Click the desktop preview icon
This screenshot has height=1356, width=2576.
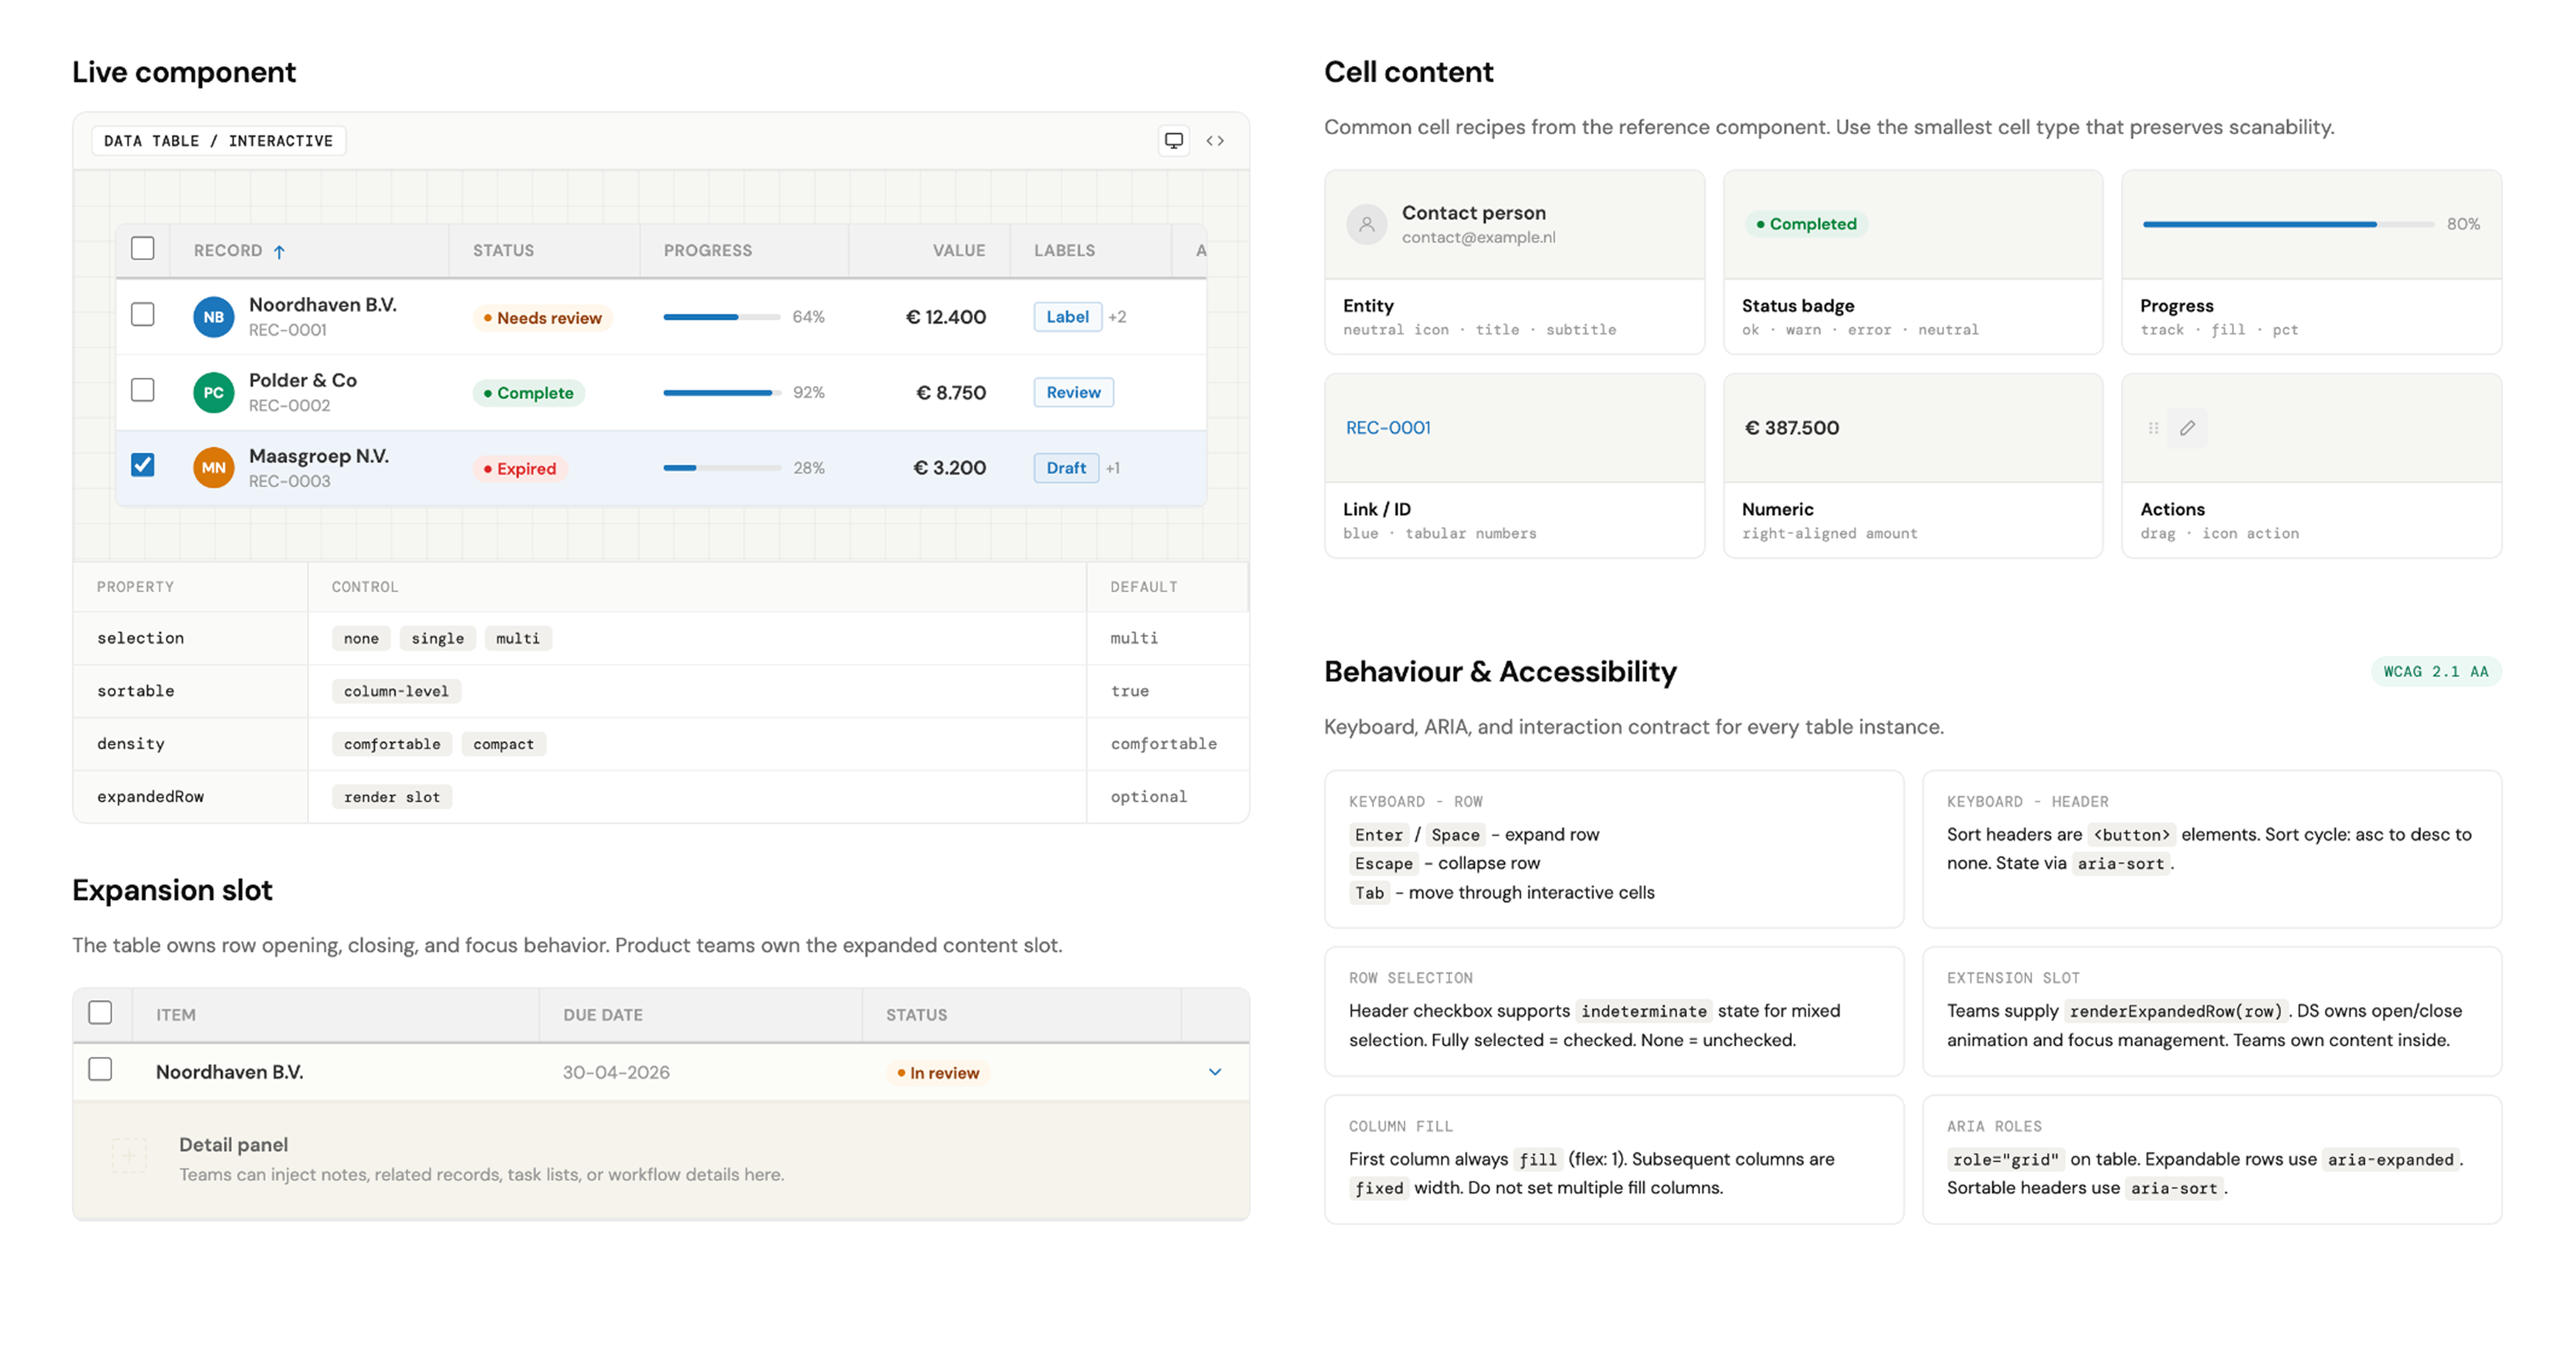(x=1173, y=141)
